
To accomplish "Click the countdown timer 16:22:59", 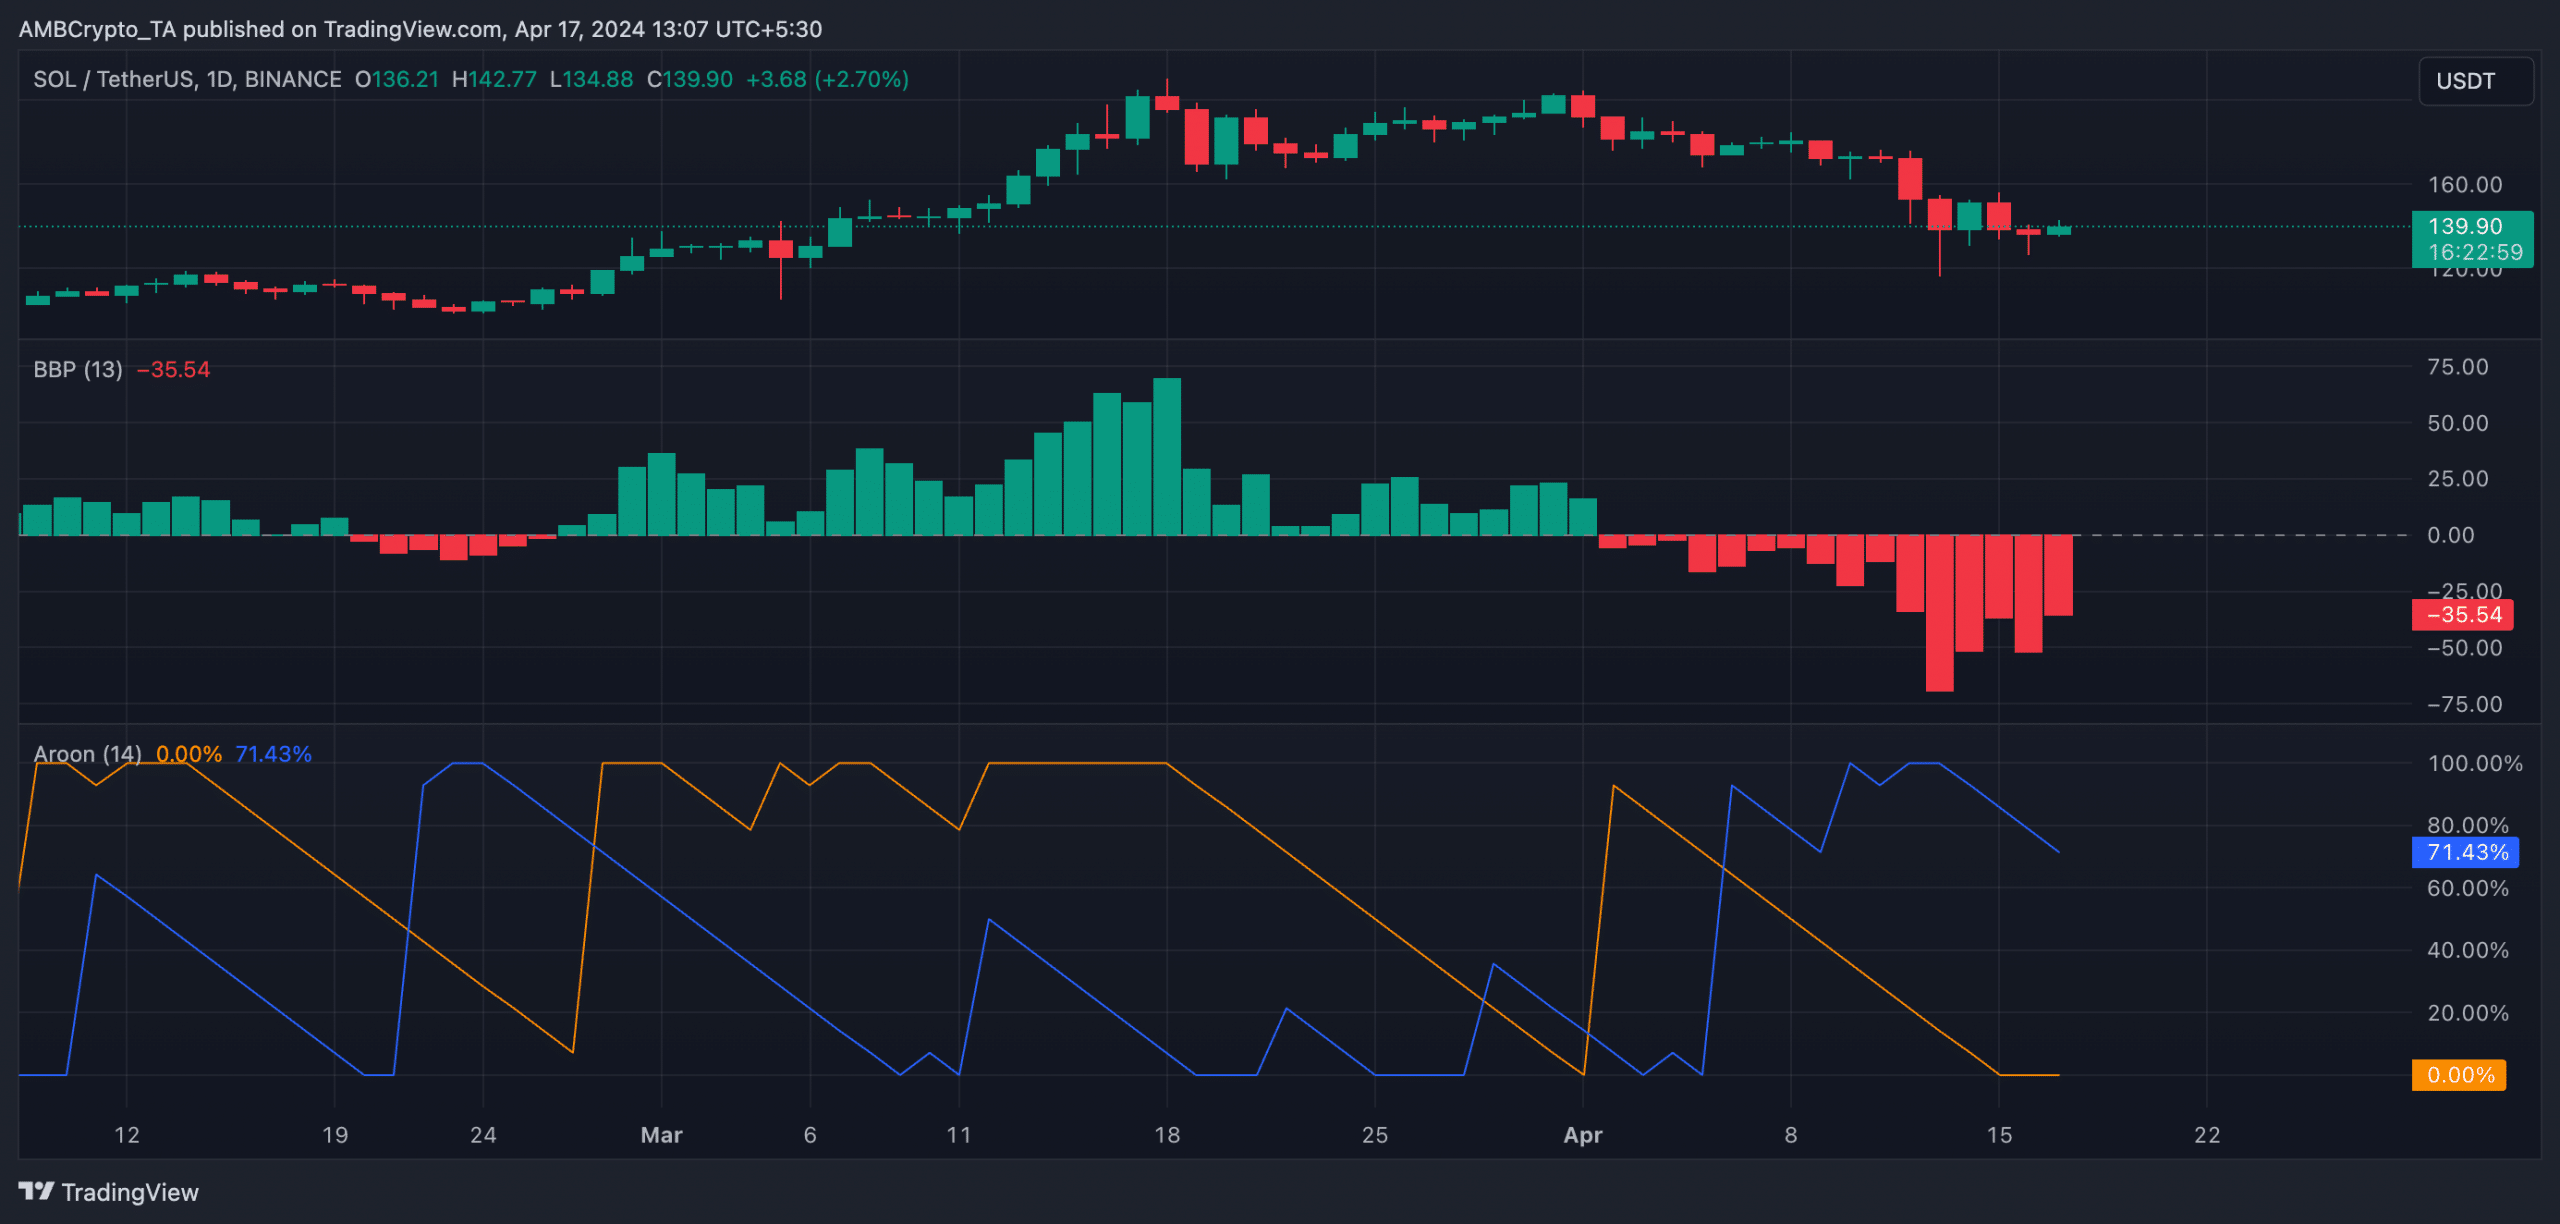I will (2475, 253).
